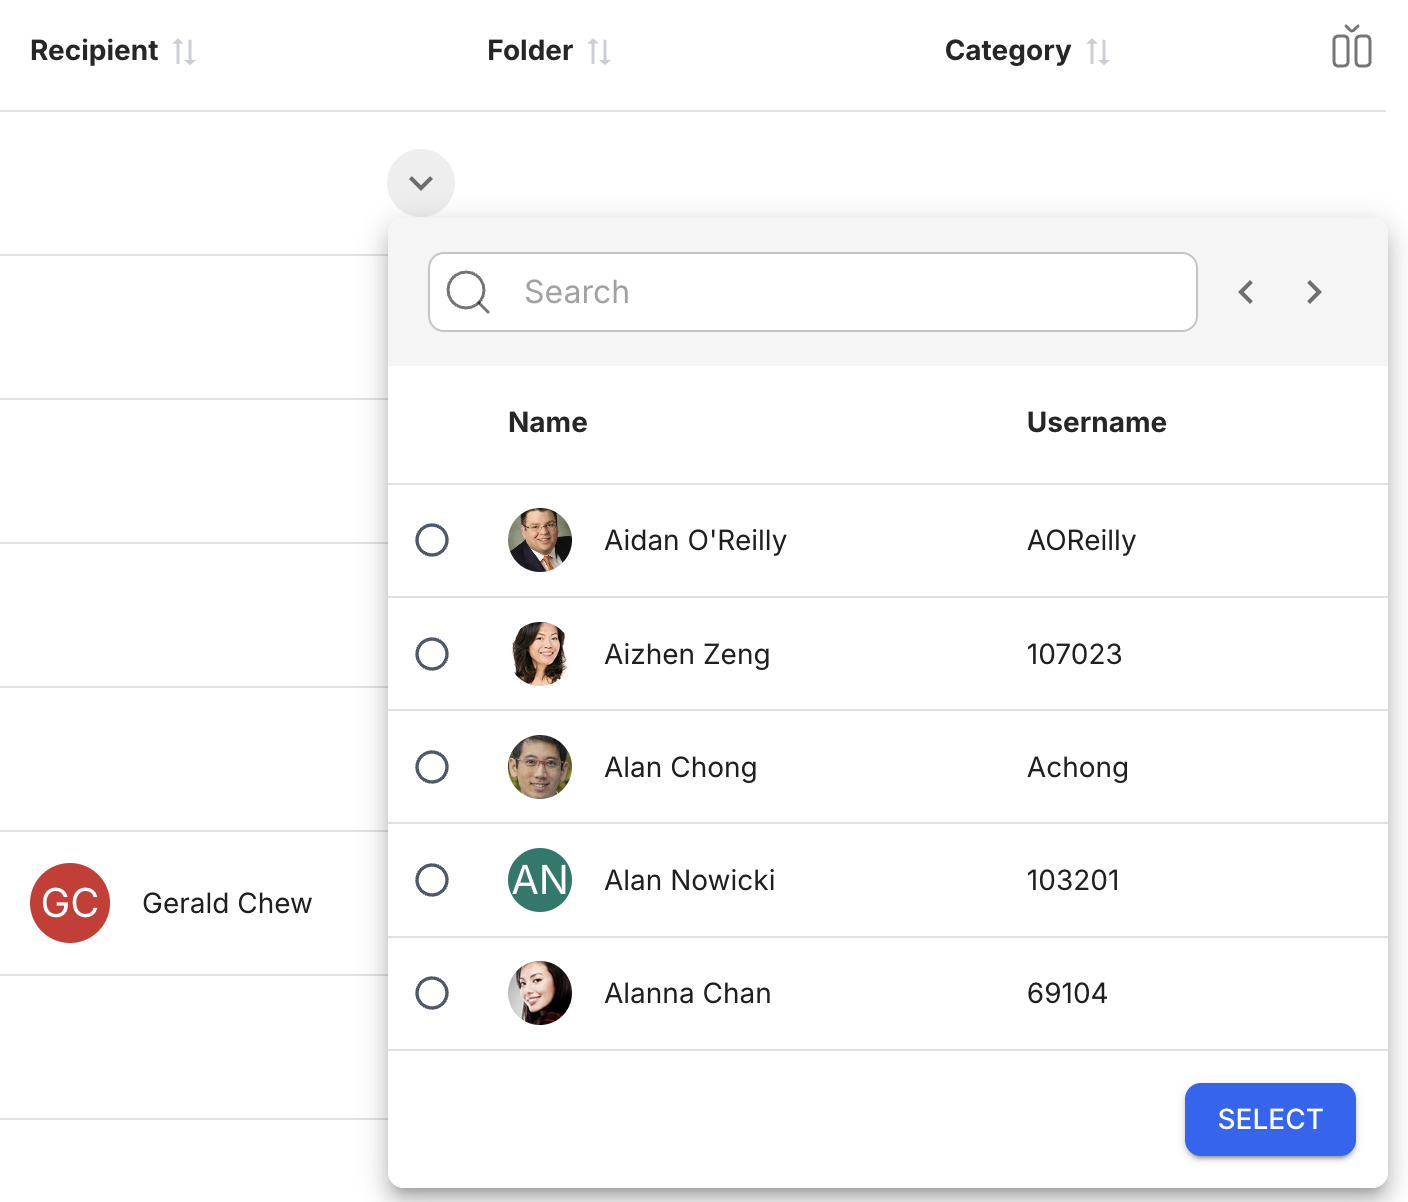The image size is (1408, 1202).
Task: Select Aidan O'Reilly radio button
Action: (x=432, y=540)
